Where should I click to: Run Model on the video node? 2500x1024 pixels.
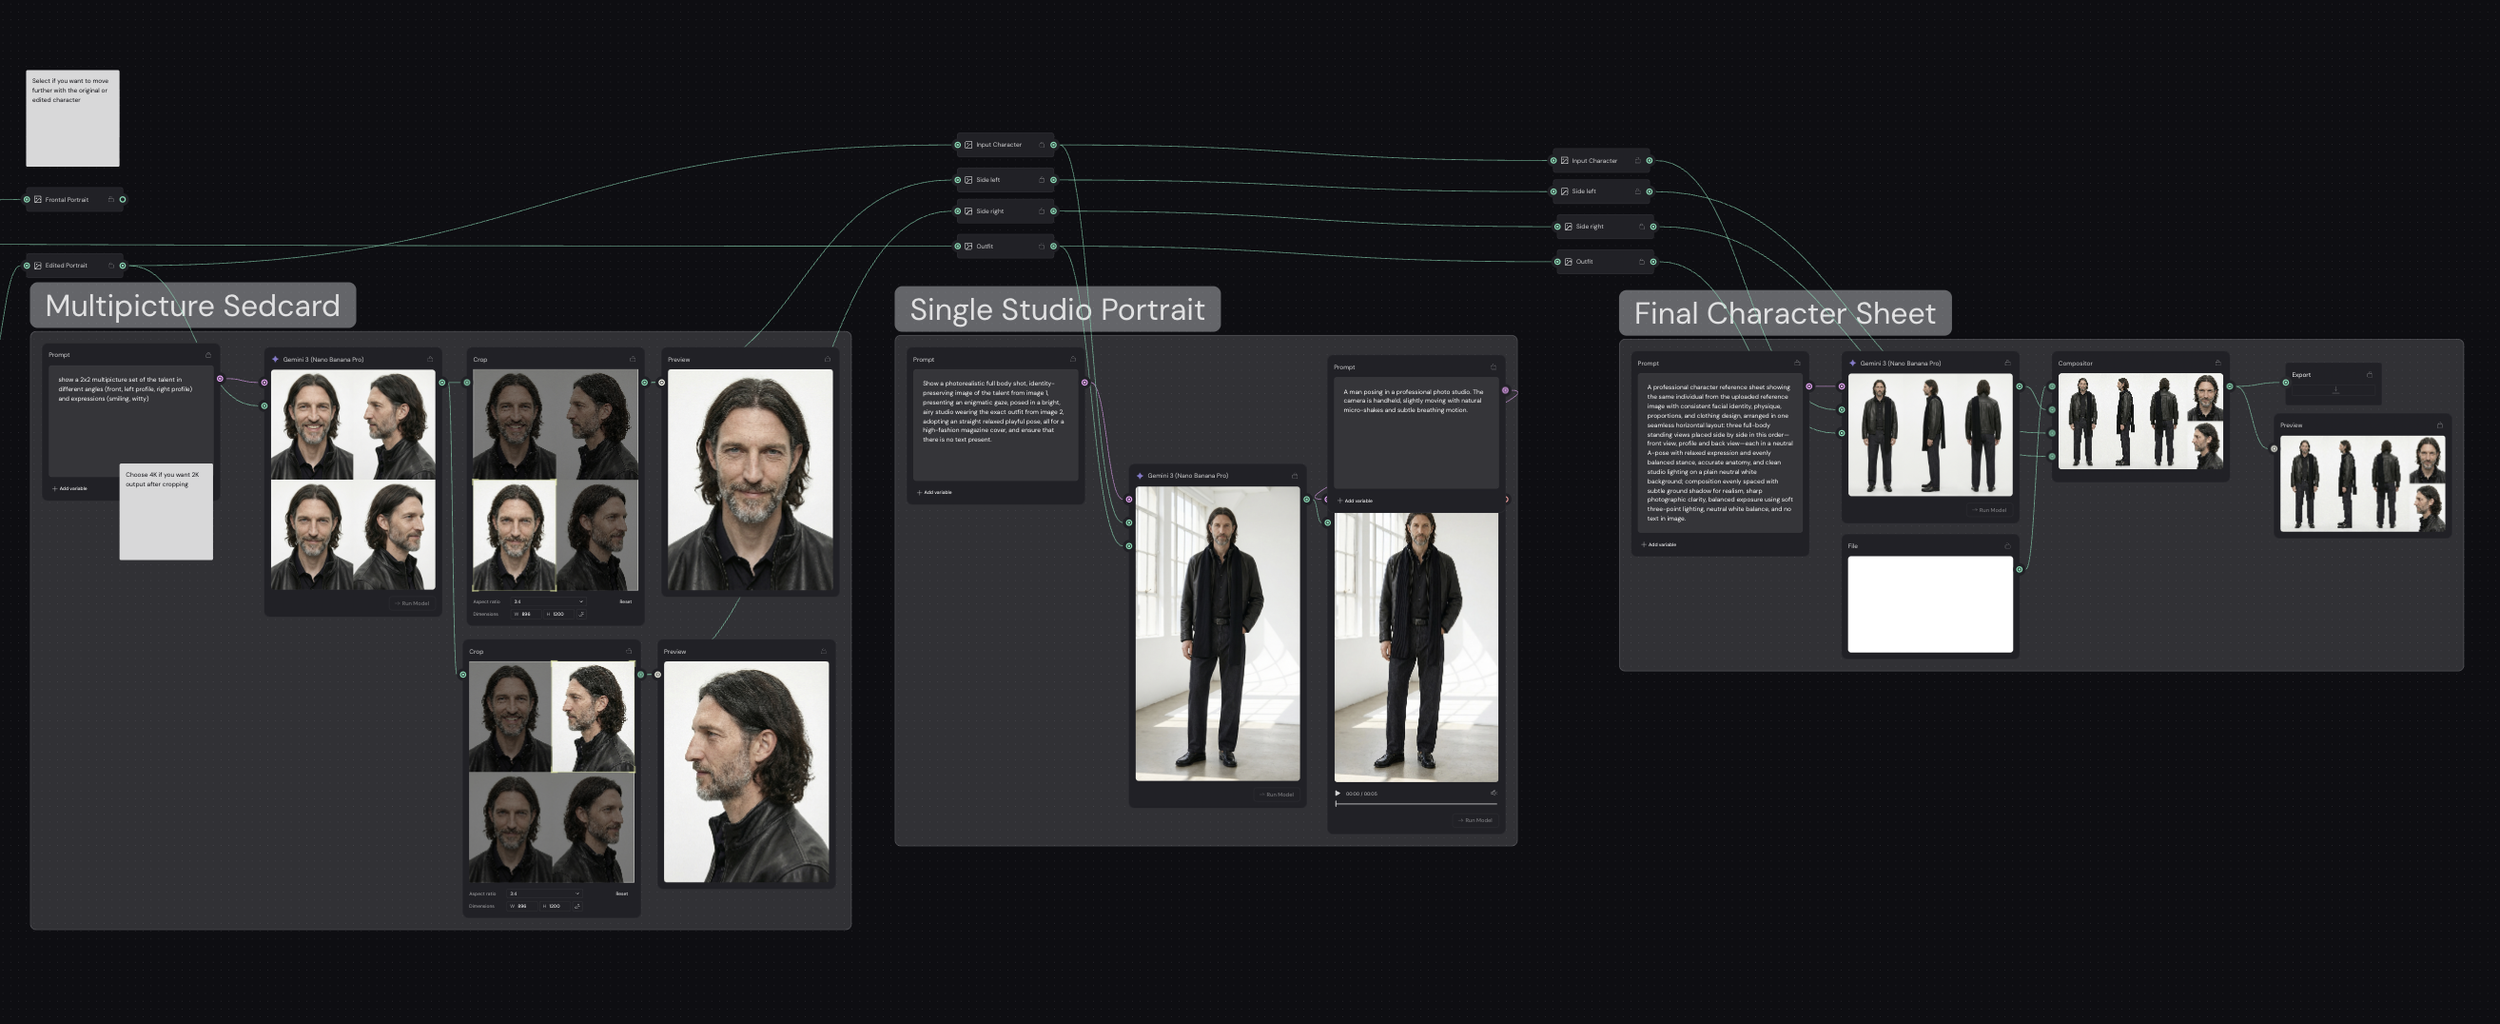(1475, 821)
